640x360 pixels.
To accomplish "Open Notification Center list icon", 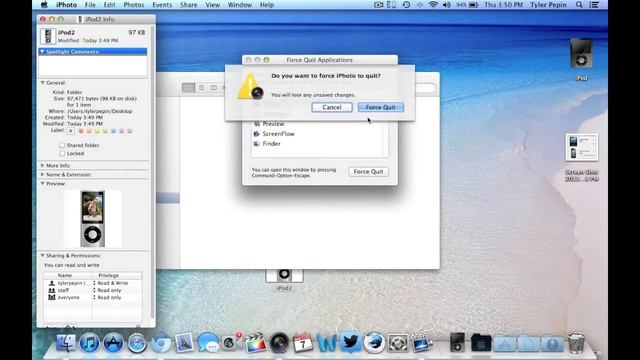I will pyautogui.click(x=594, y=5).
